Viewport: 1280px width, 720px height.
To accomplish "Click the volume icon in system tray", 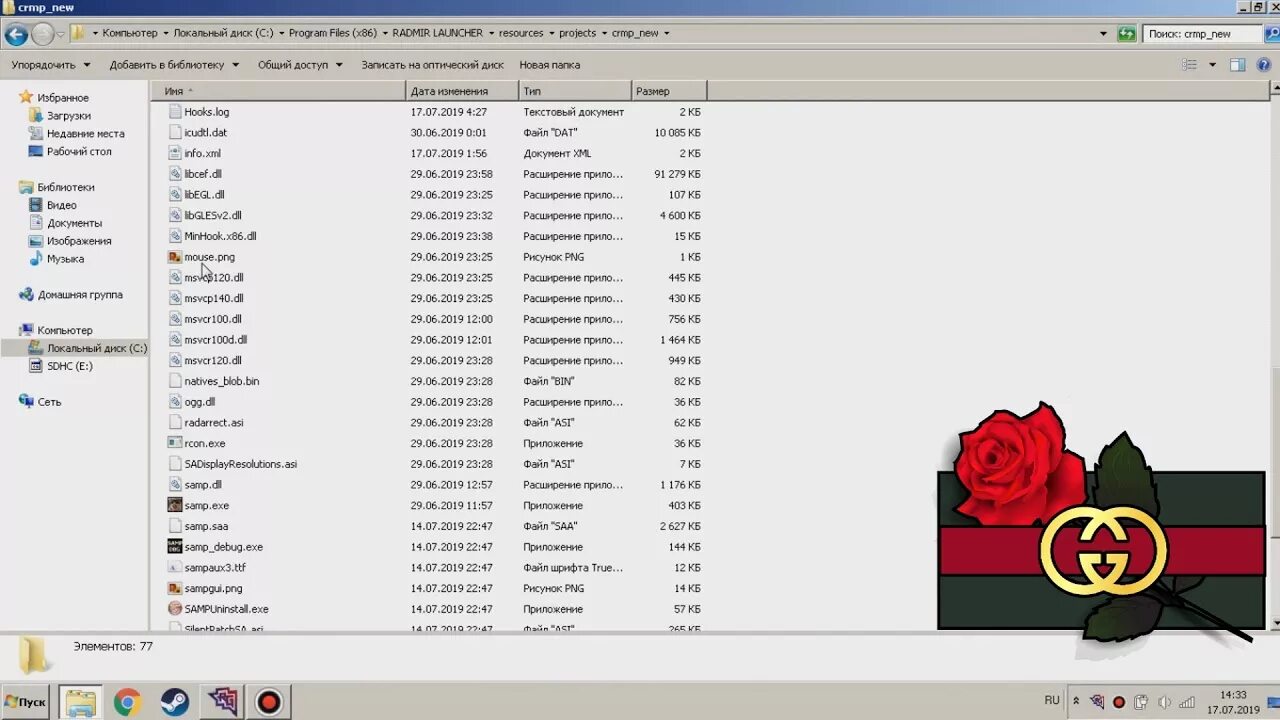I will [1164, 702].
